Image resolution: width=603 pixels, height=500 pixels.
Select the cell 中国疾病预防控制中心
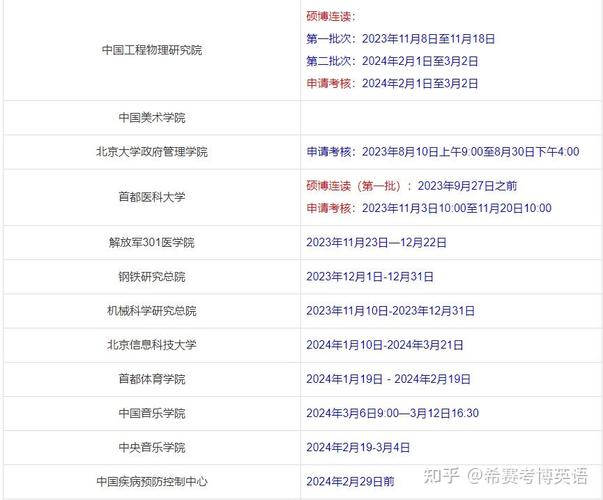(152, 482)
